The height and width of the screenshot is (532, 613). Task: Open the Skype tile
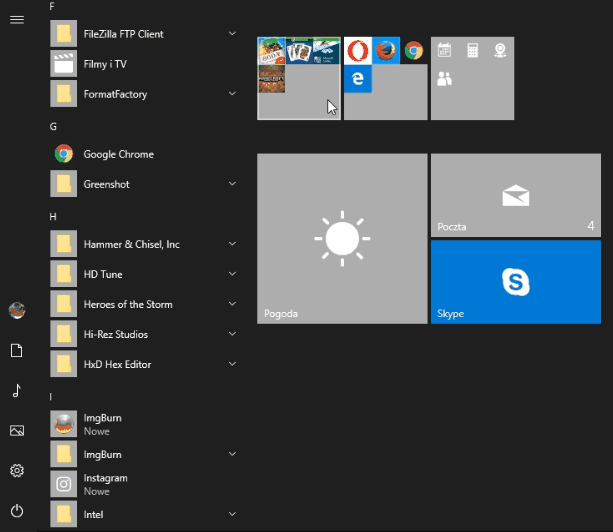(516, 282)
